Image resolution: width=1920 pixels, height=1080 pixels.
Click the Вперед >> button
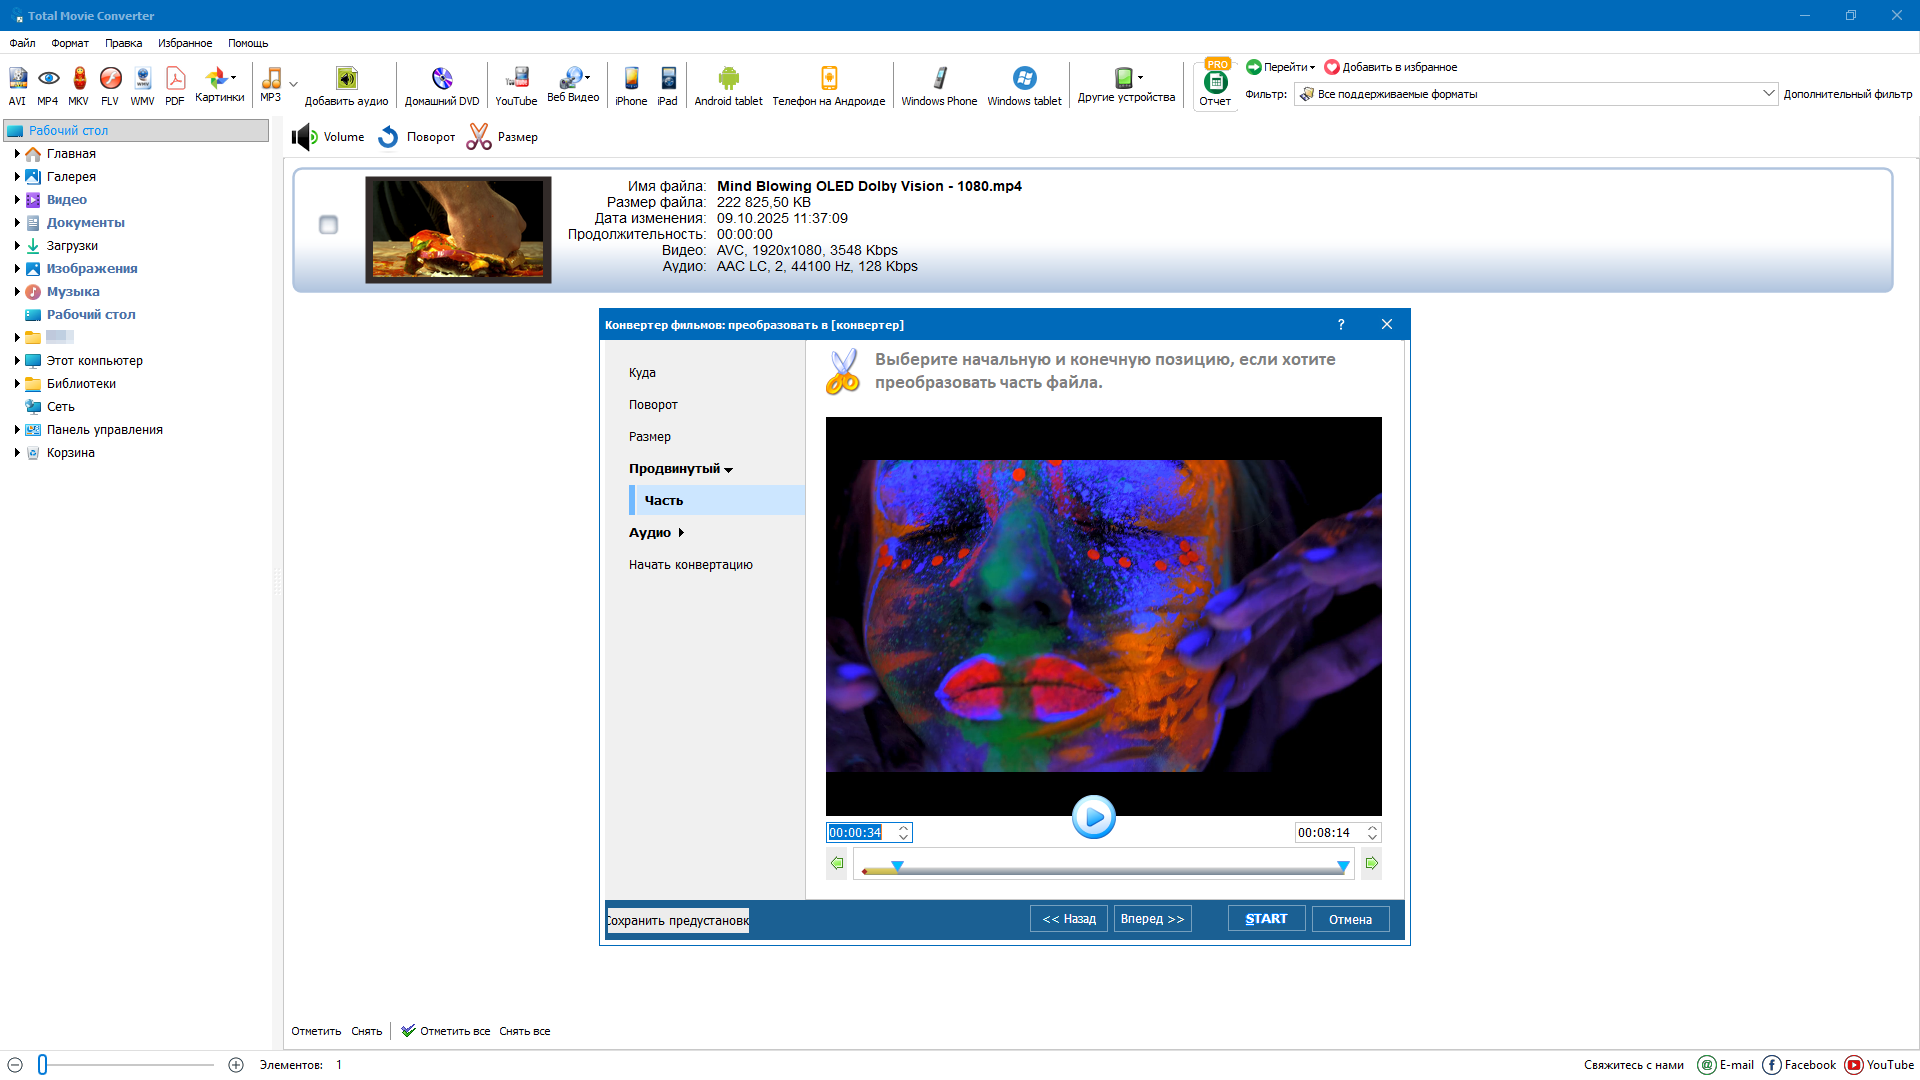tap(1152, 919)
